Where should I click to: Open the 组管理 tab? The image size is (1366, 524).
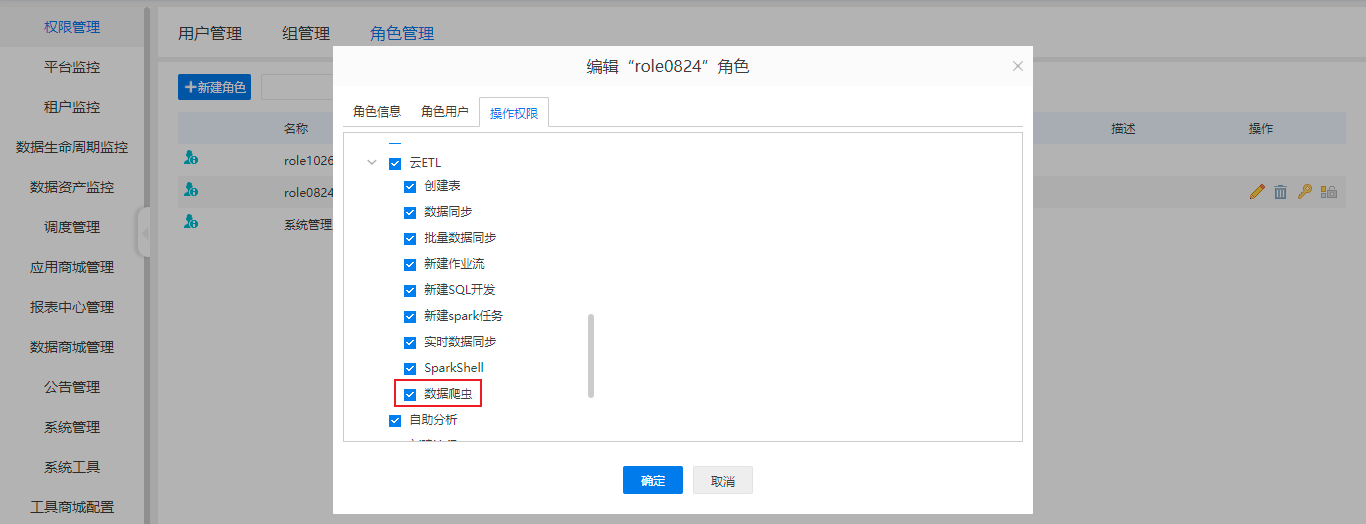click(x=306, y=33)
